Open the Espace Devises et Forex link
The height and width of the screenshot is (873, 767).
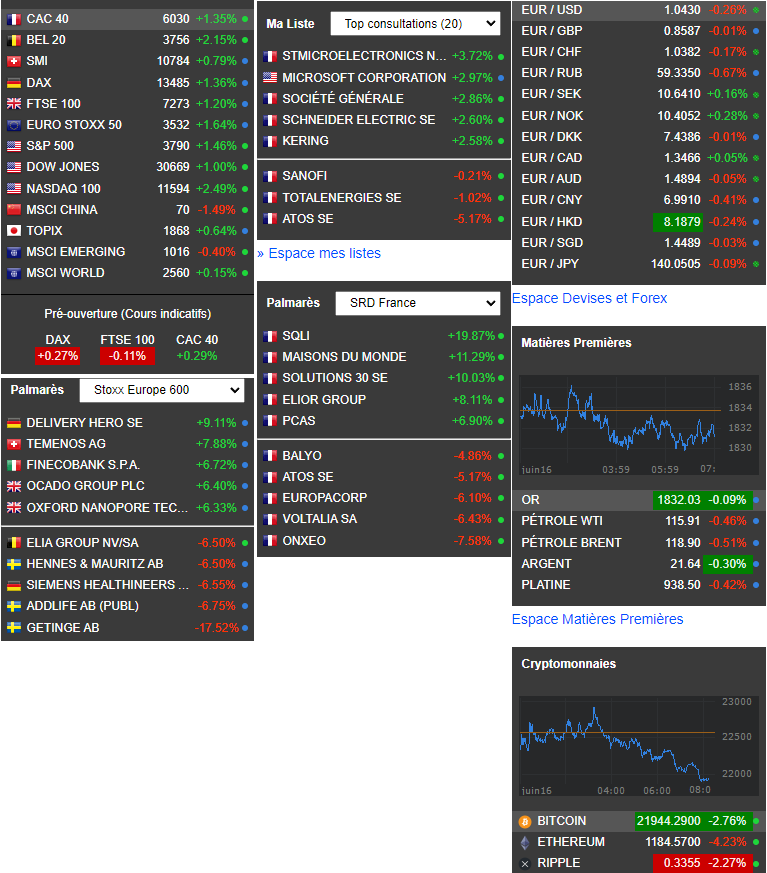[x=589, y=298]
